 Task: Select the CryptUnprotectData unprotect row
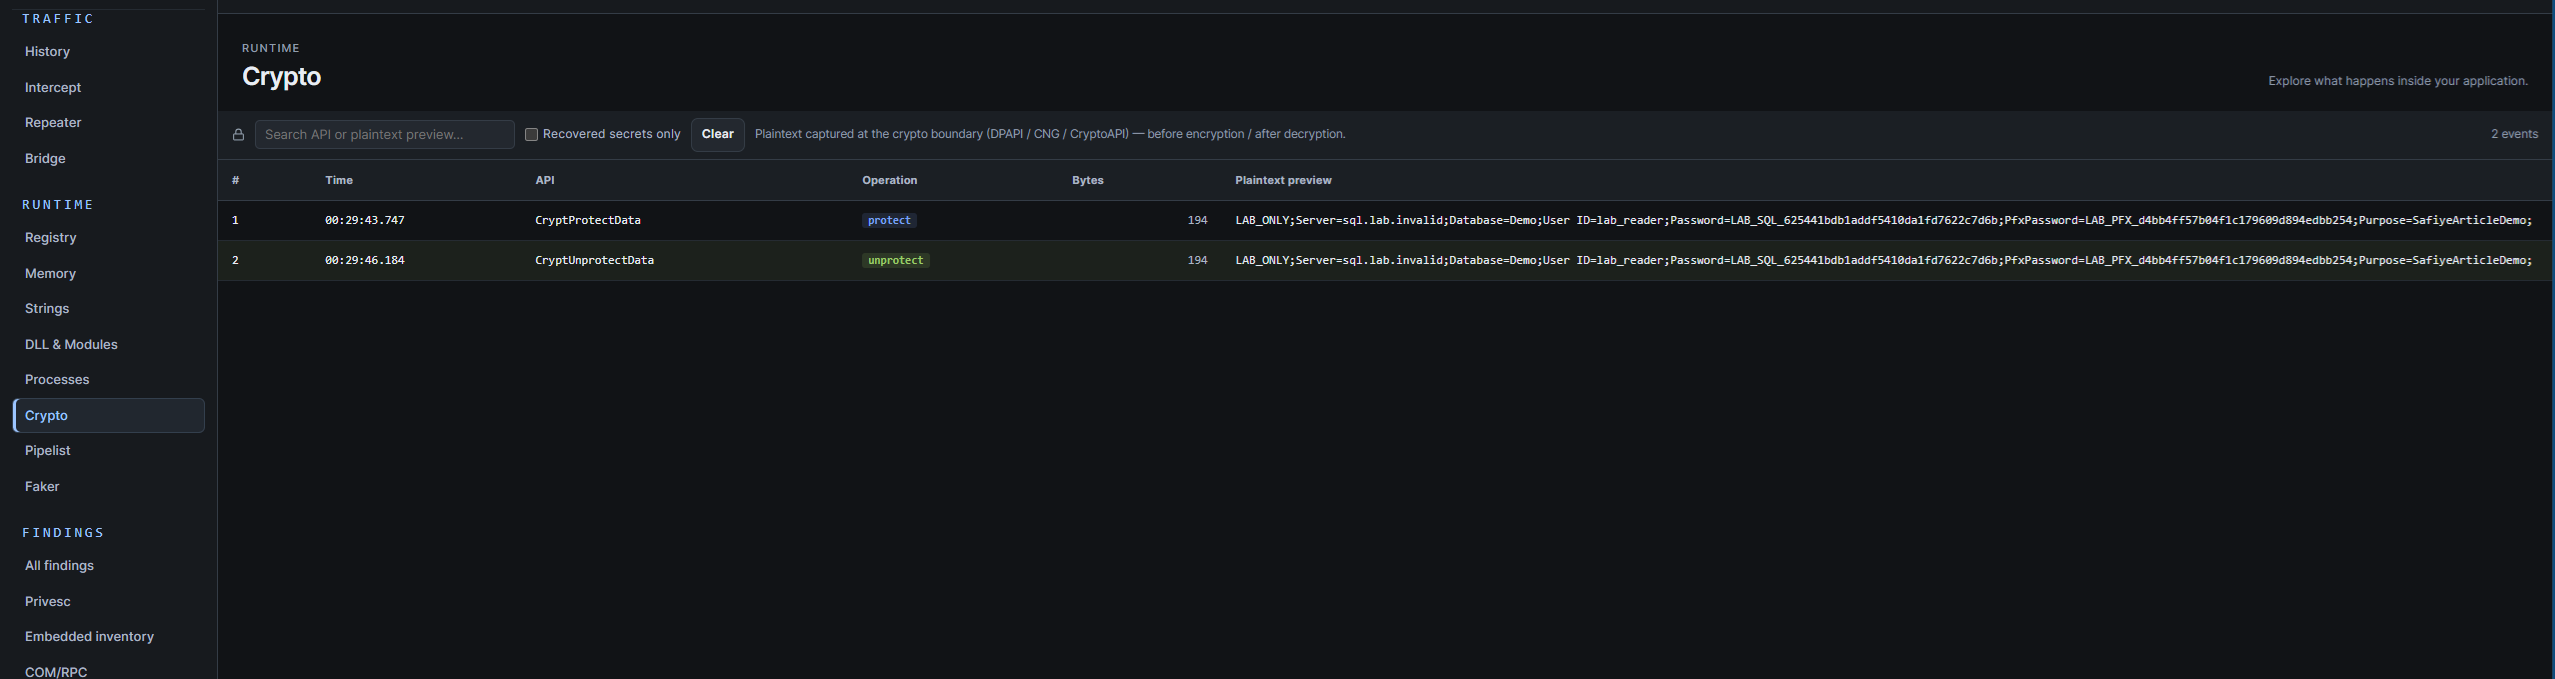(1386, 260)
